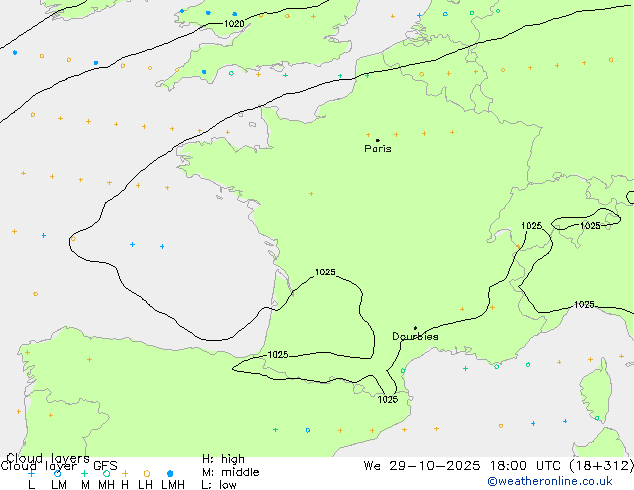Click the 'L: low' legend text

(219, 485)
